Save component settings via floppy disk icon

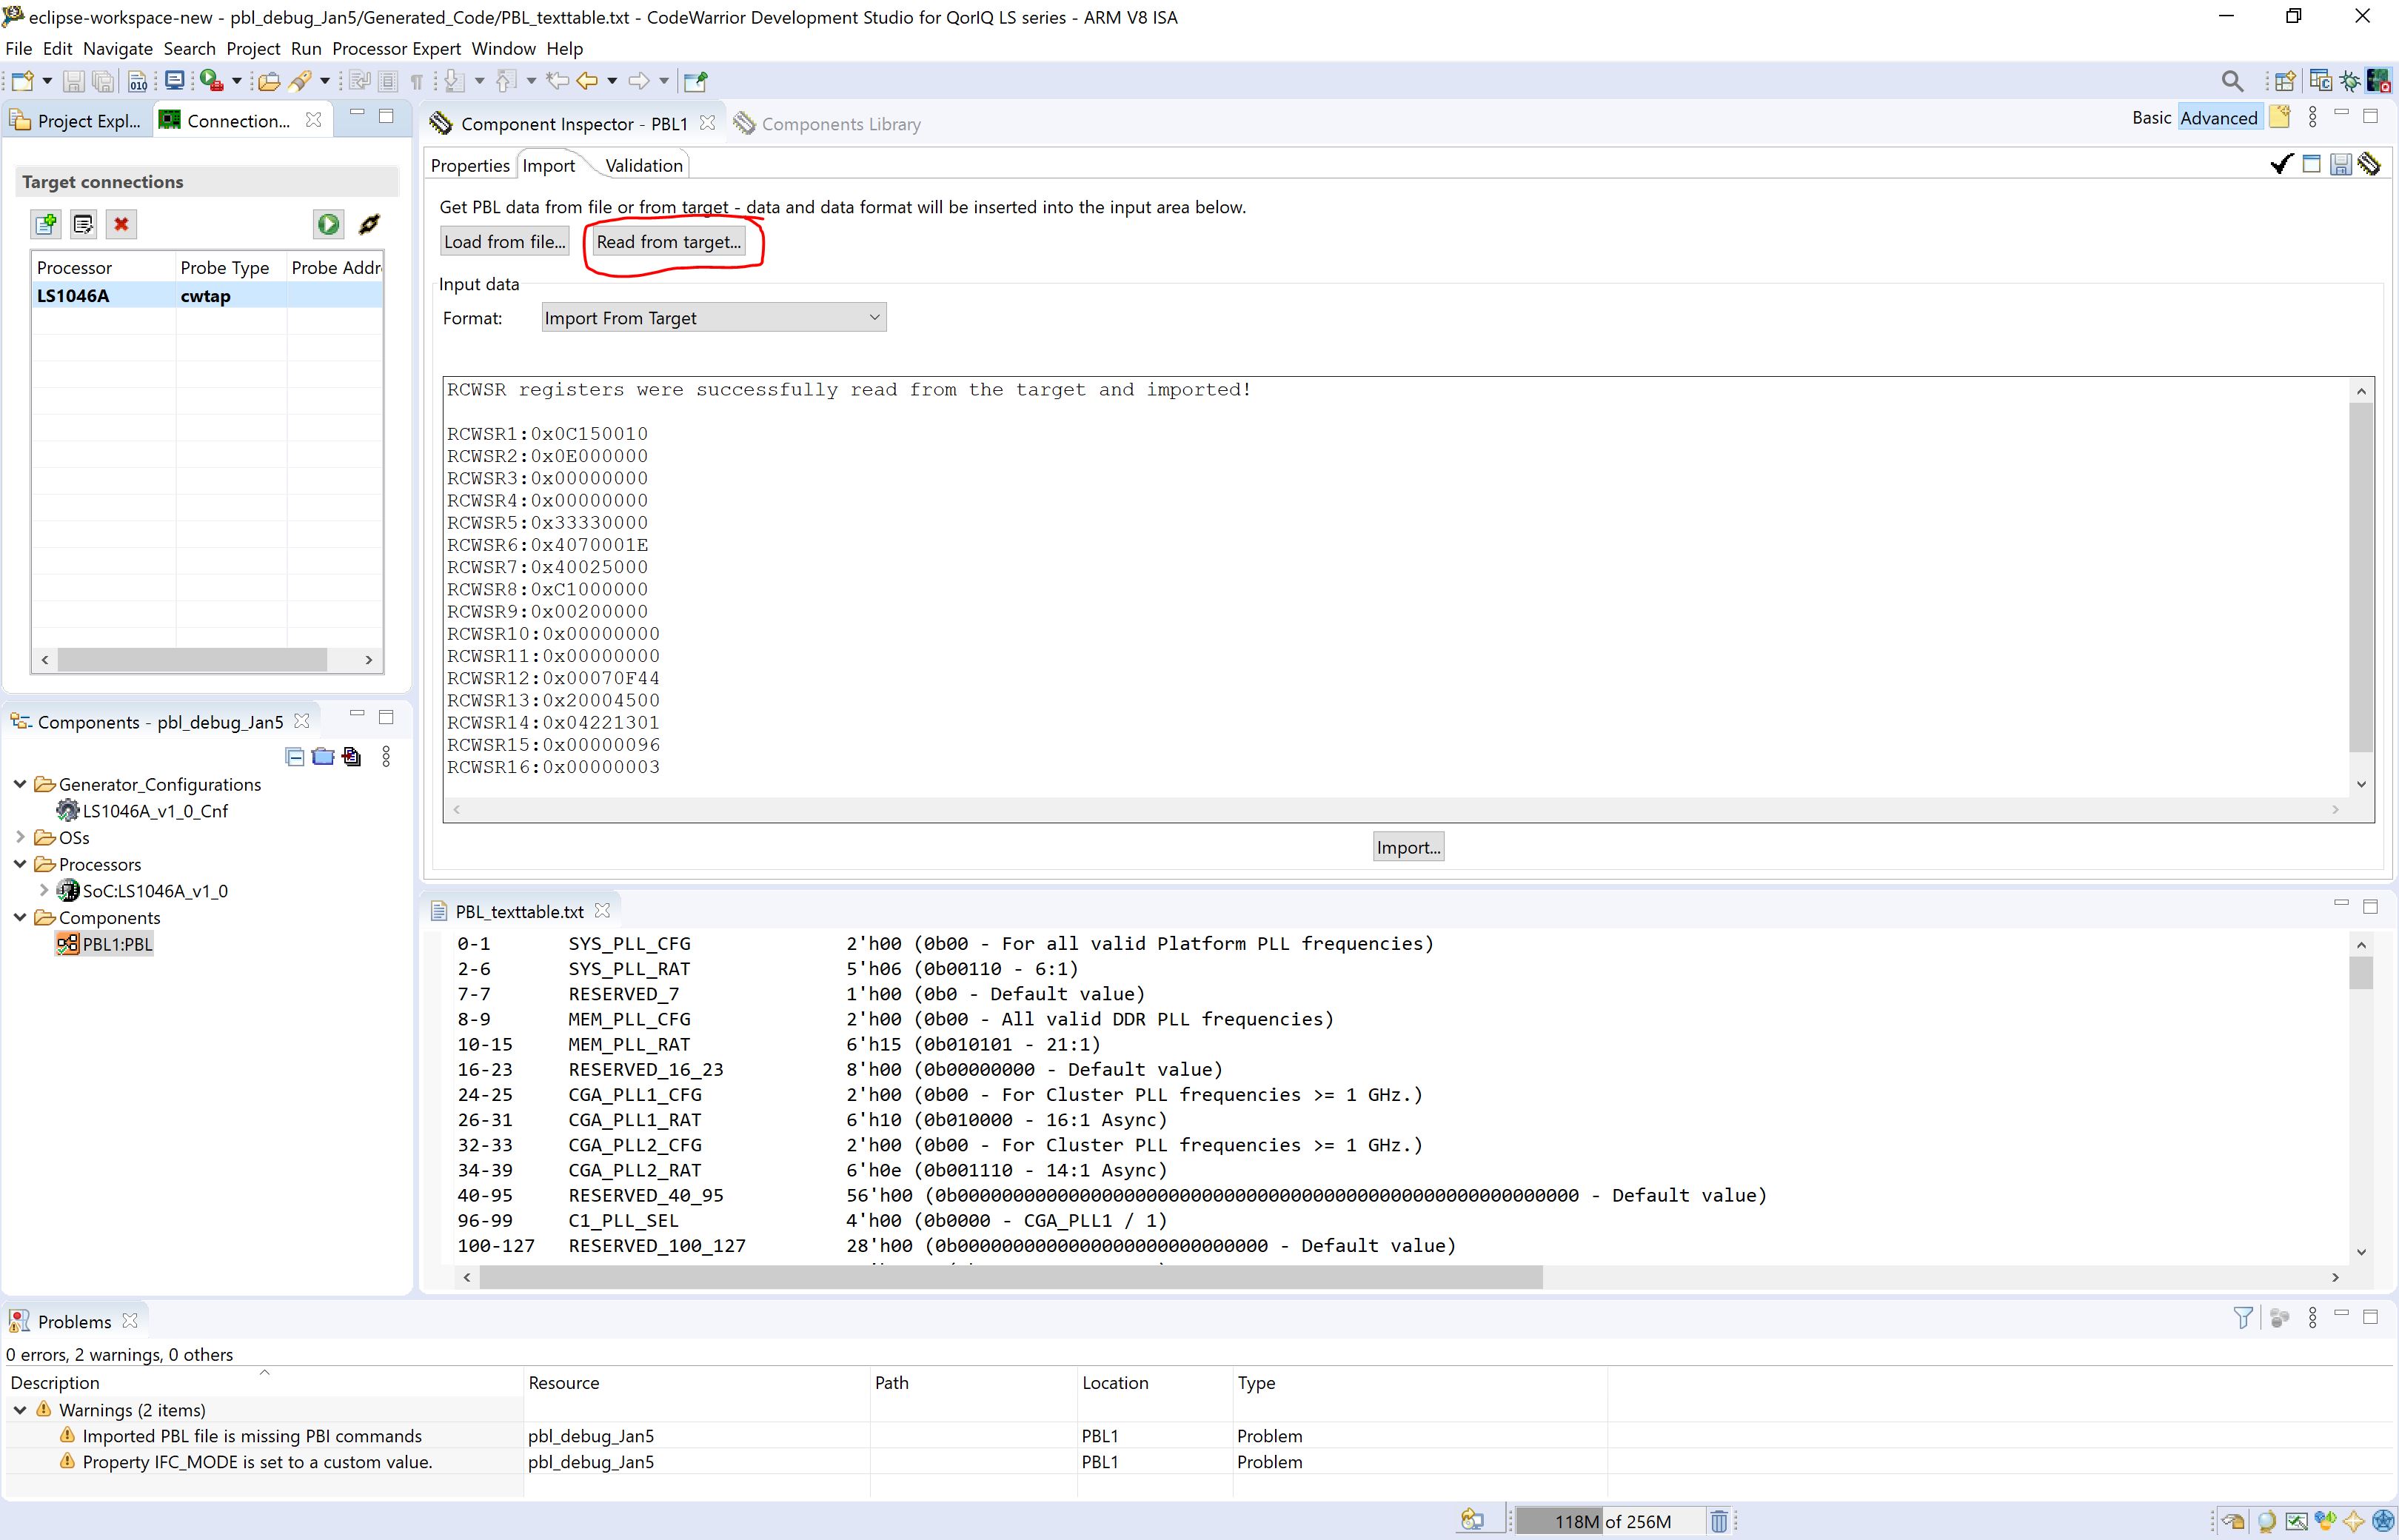point(2342,164)
